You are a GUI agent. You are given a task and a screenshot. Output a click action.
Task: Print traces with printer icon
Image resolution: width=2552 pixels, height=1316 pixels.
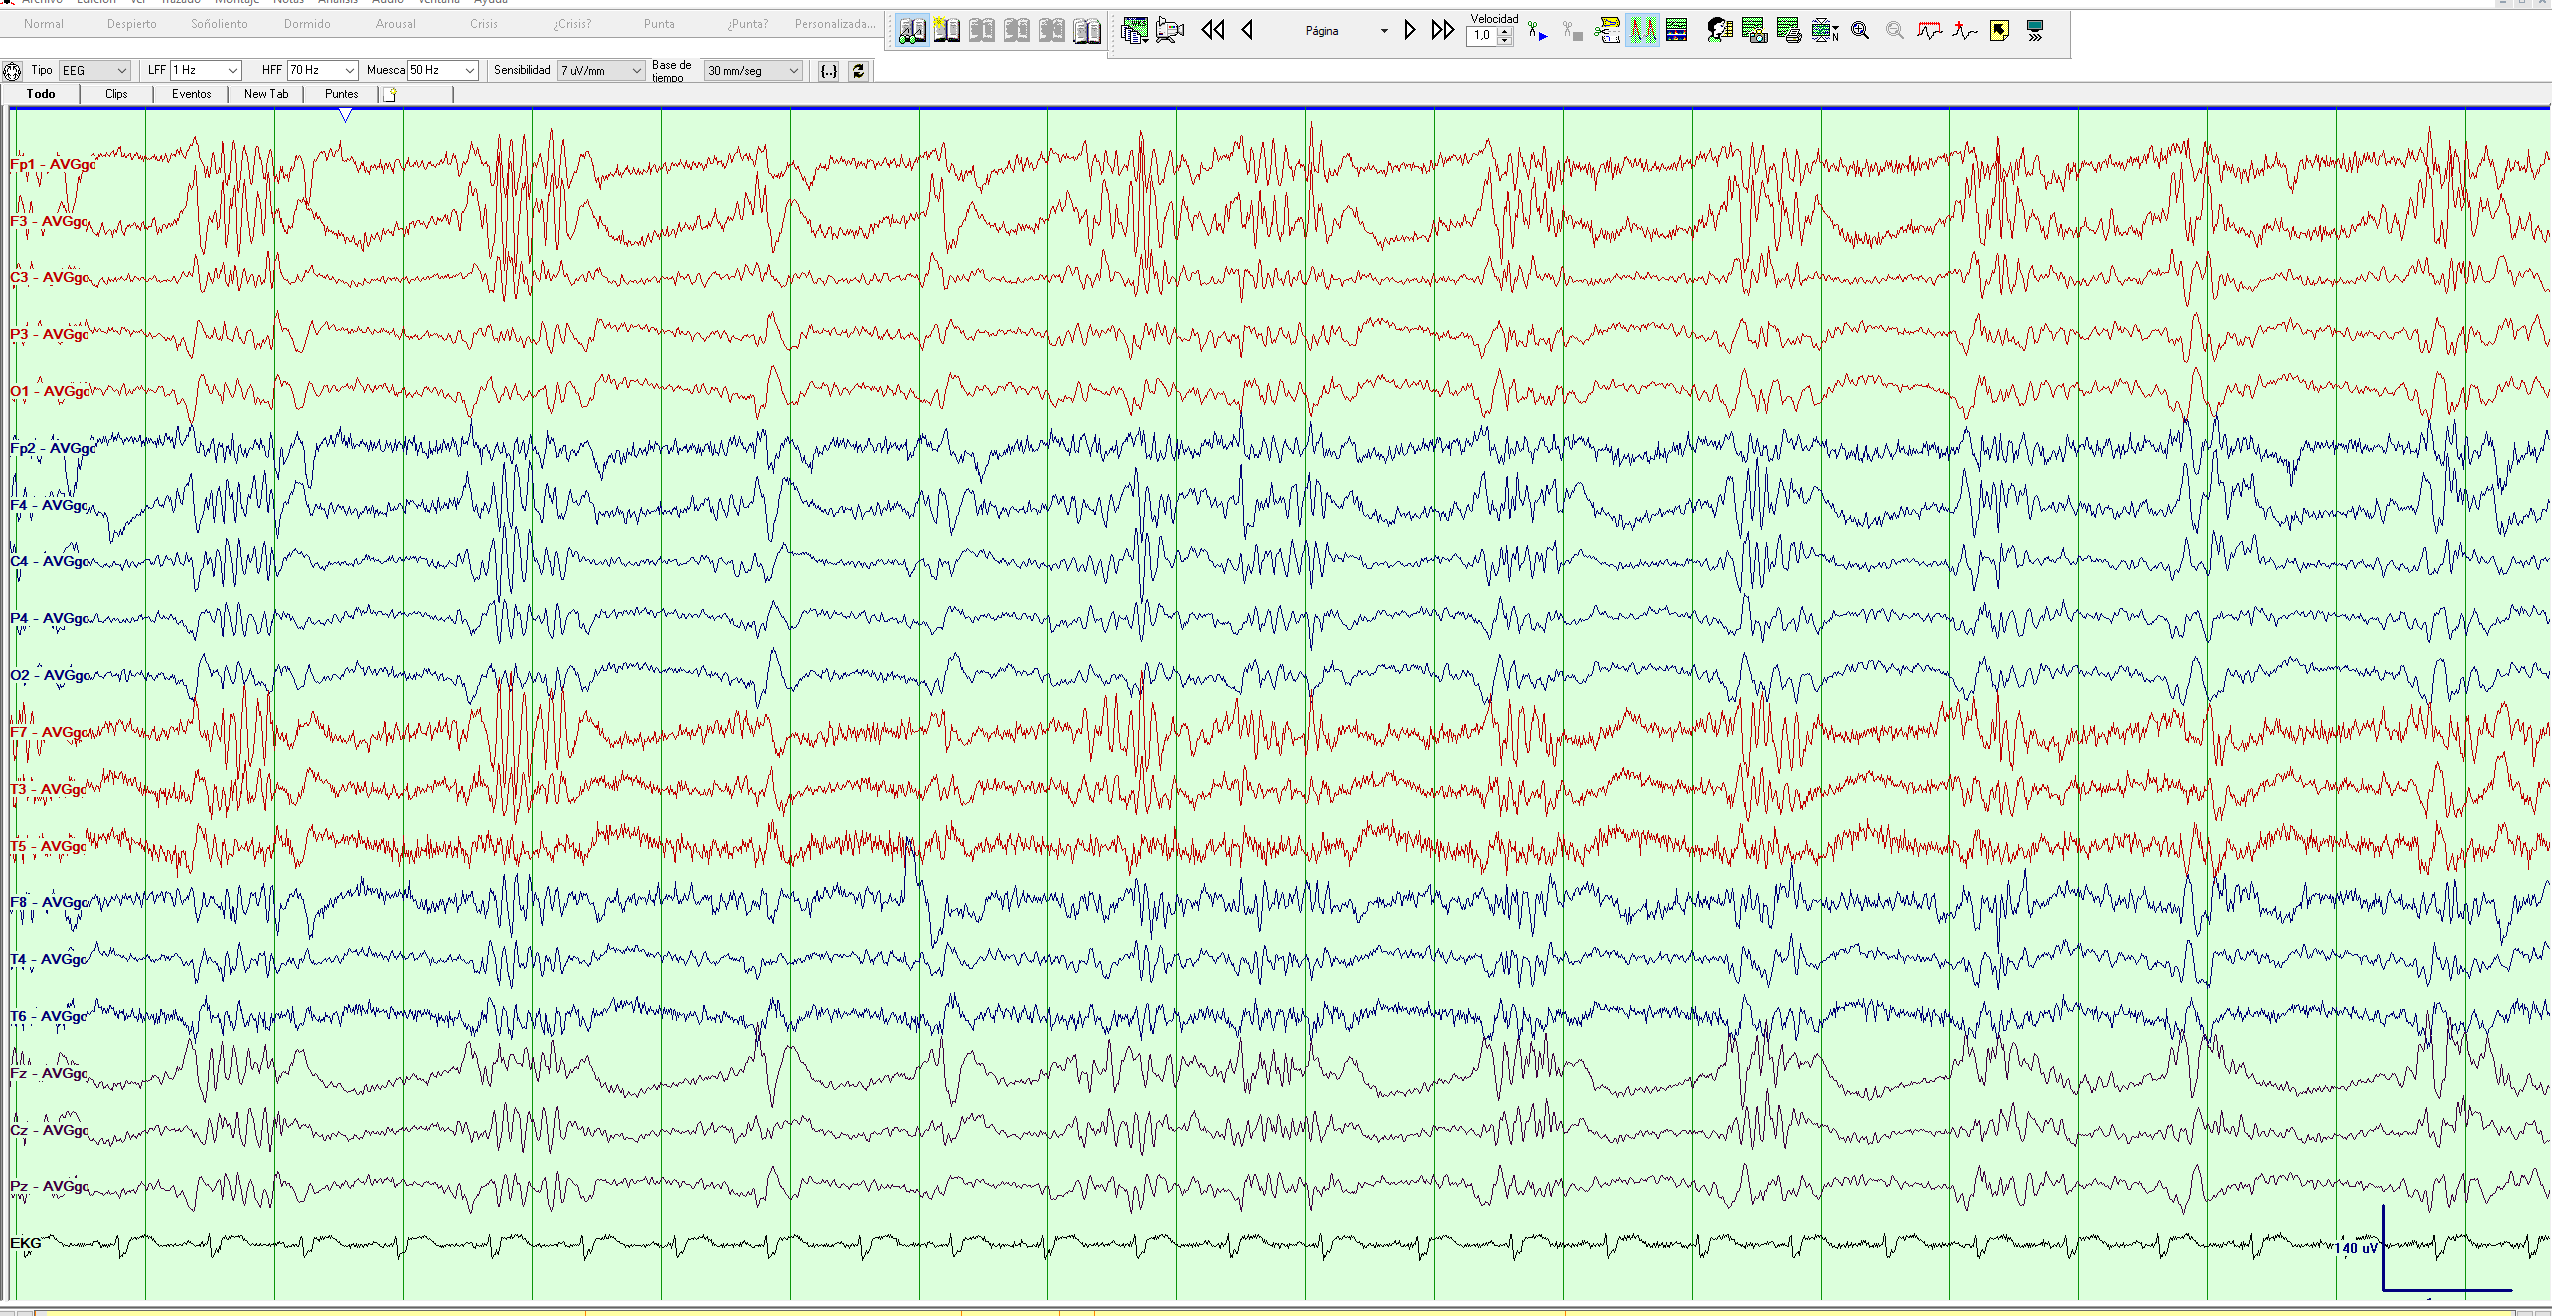[x=1790, y=31]
